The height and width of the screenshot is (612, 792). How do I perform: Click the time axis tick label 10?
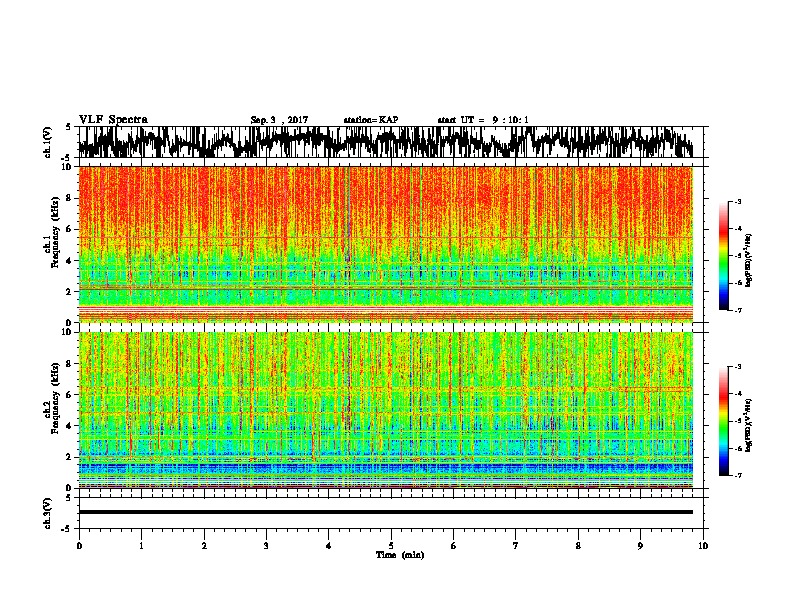[703, 546]
